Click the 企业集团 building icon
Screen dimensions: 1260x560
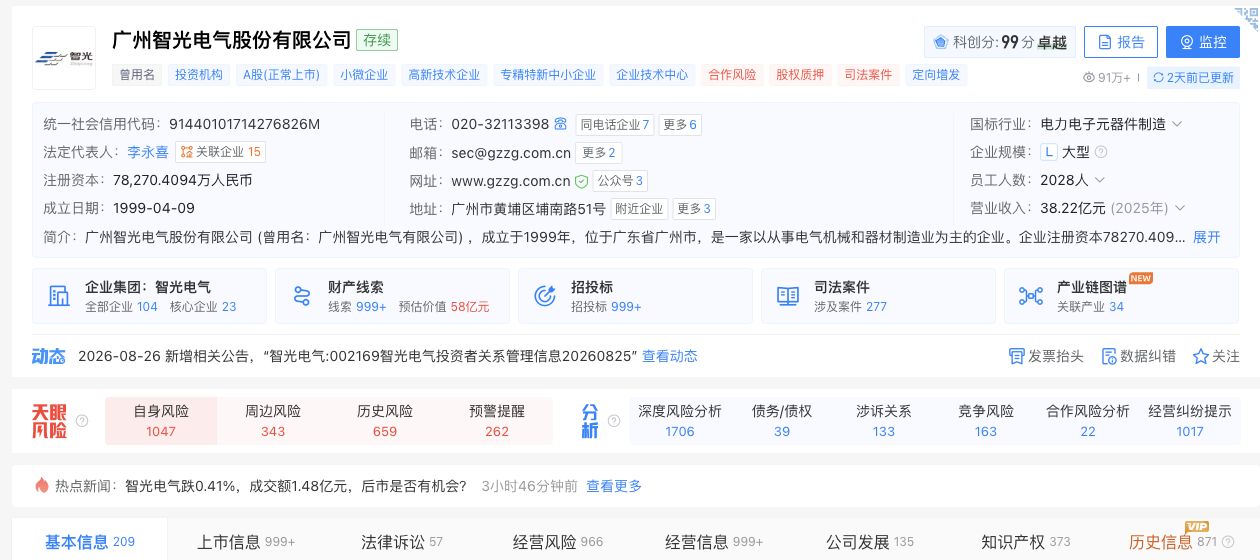coord(59,296)
